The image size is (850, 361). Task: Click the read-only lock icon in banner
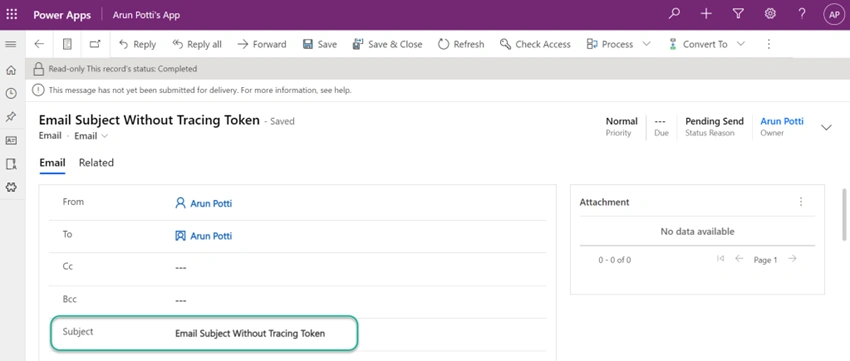(38, 69)
